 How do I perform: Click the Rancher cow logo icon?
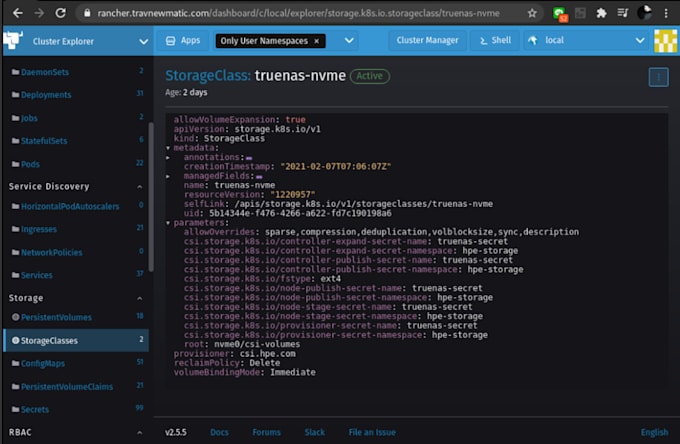(x=14, y=40)
